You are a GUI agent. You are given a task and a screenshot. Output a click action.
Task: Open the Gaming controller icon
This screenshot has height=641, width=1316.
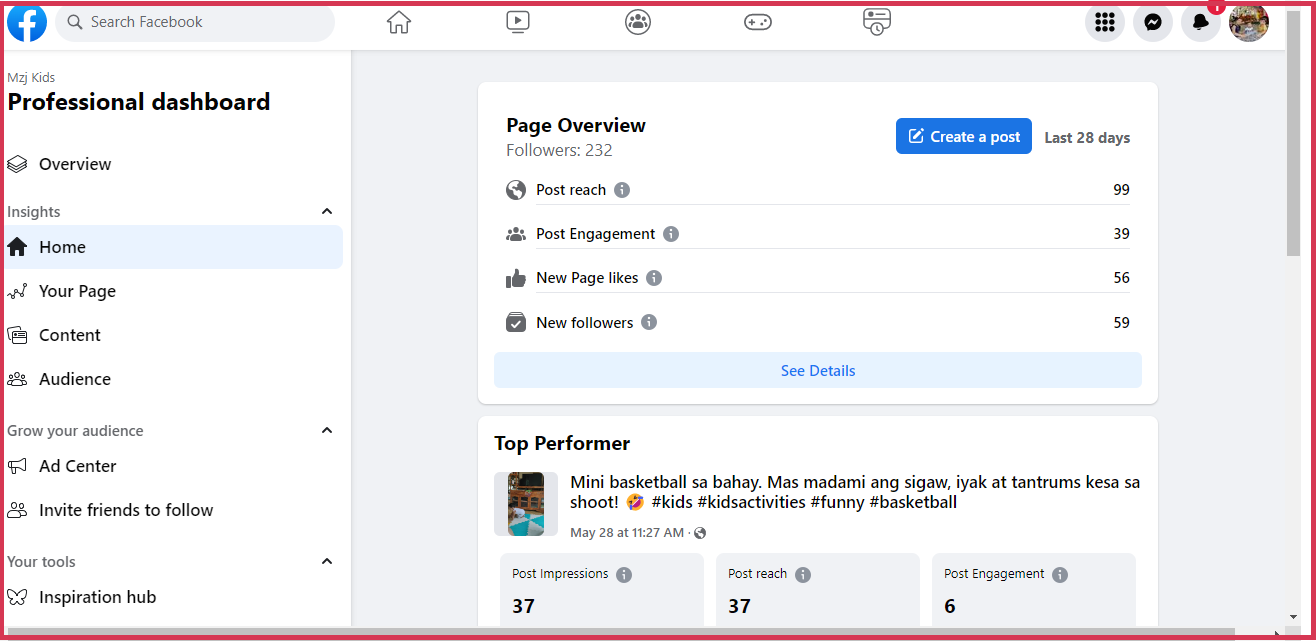click(x=758, y=22)
